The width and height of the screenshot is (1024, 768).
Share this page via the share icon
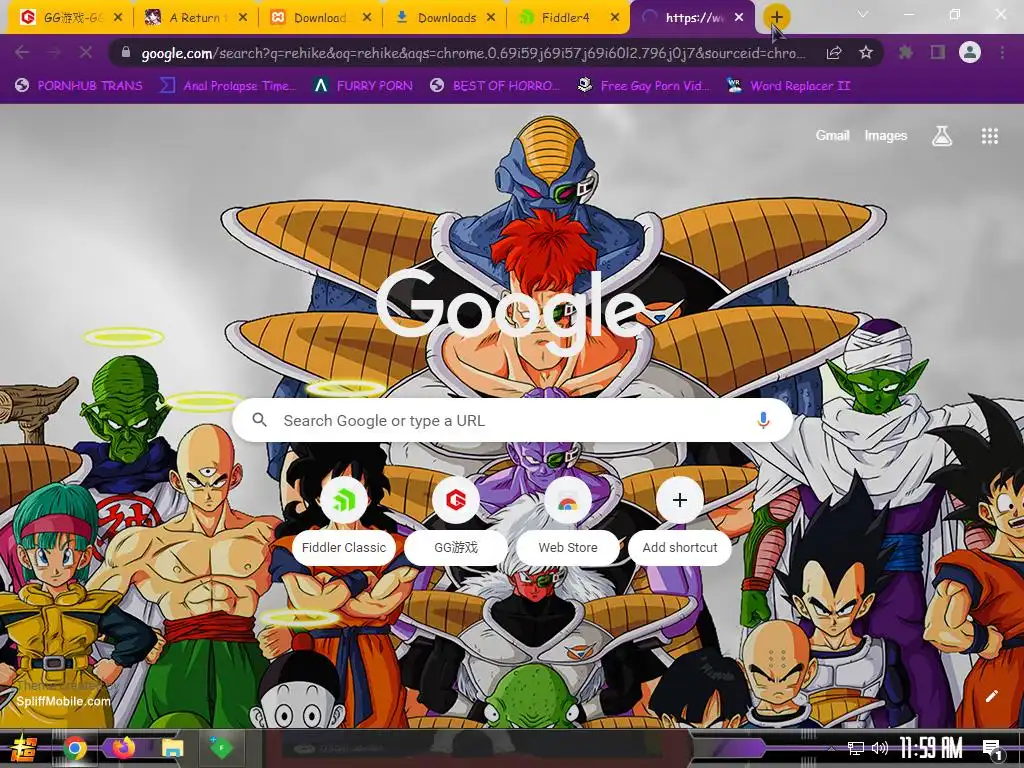(833, 52)
